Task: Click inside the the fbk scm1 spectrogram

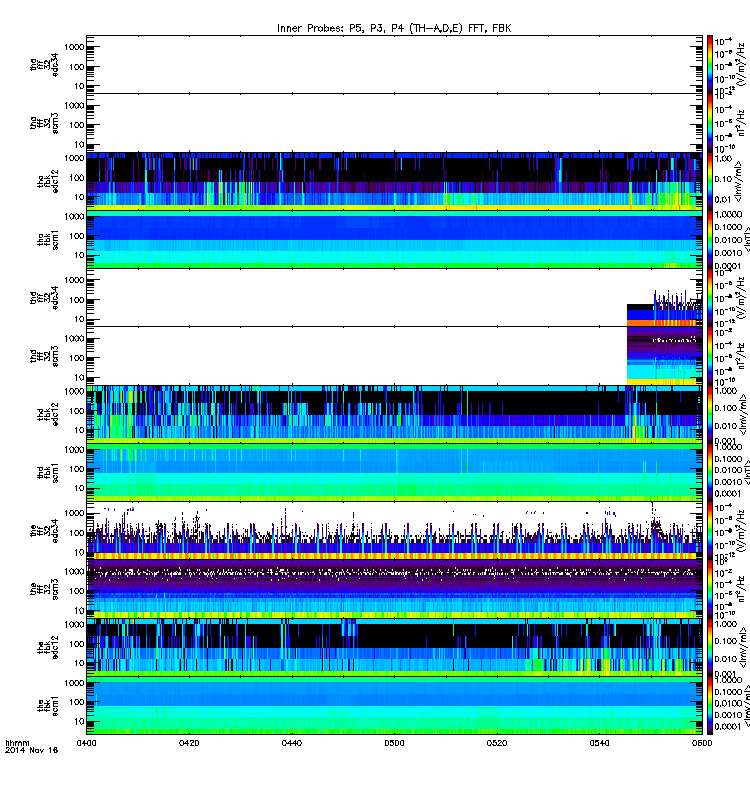Action: point(394,706)
